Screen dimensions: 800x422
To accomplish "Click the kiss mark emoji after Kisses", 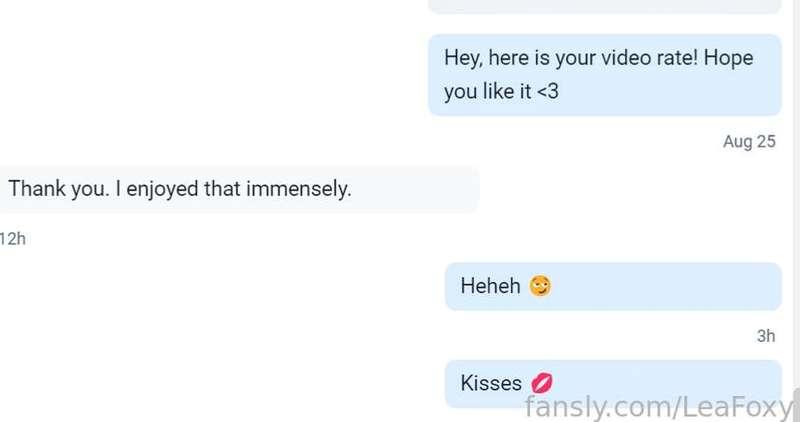I will coord(541,383).
